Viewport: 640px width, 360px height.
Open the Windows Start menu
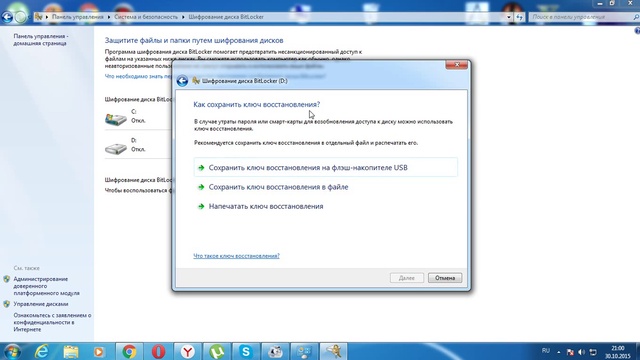12,351
